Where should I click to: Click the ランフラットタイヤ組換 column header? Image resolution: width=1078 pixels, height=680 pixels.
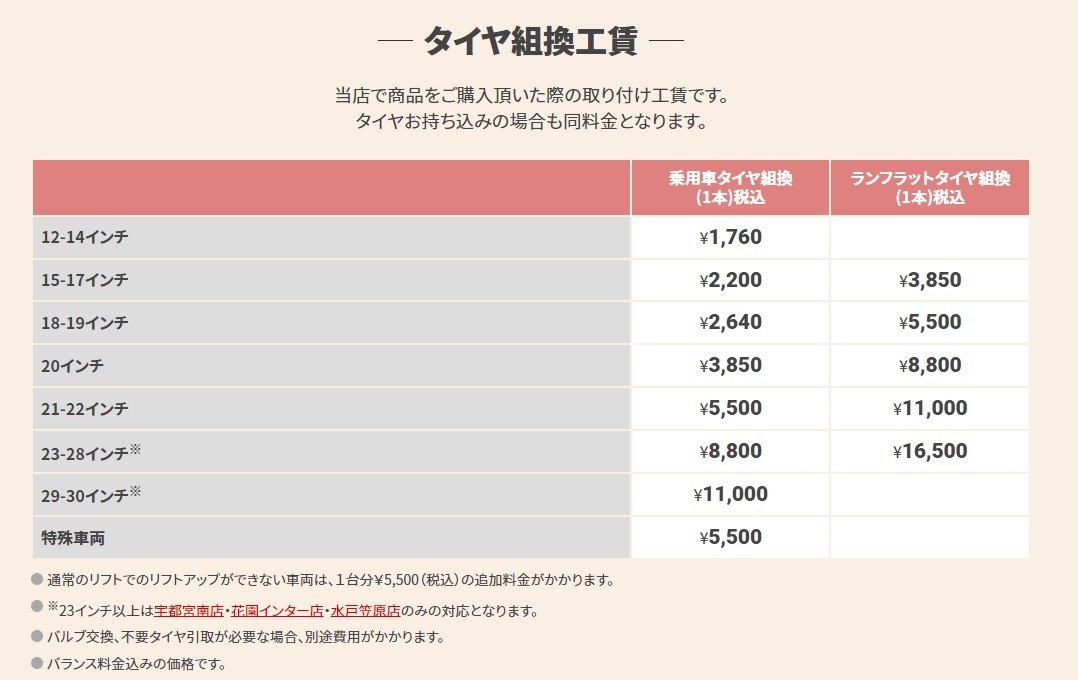click(930, 187)
